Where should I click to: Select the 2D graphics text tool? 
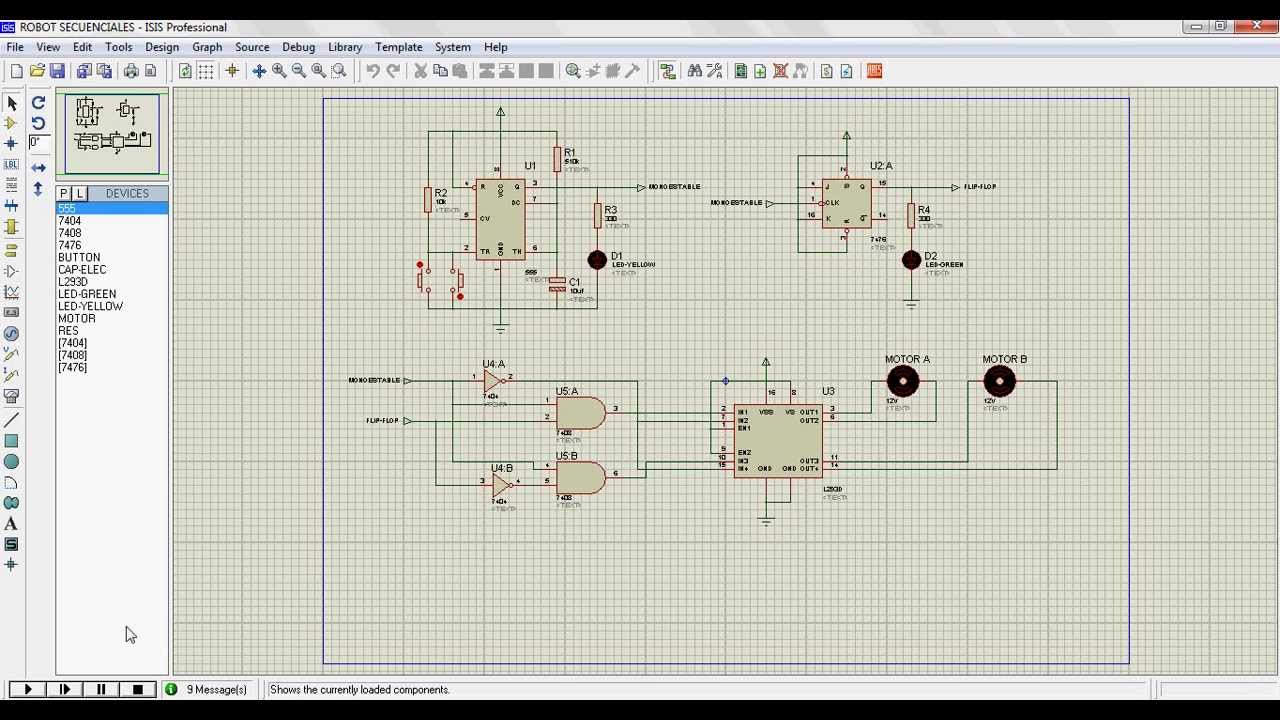(12, 524)
